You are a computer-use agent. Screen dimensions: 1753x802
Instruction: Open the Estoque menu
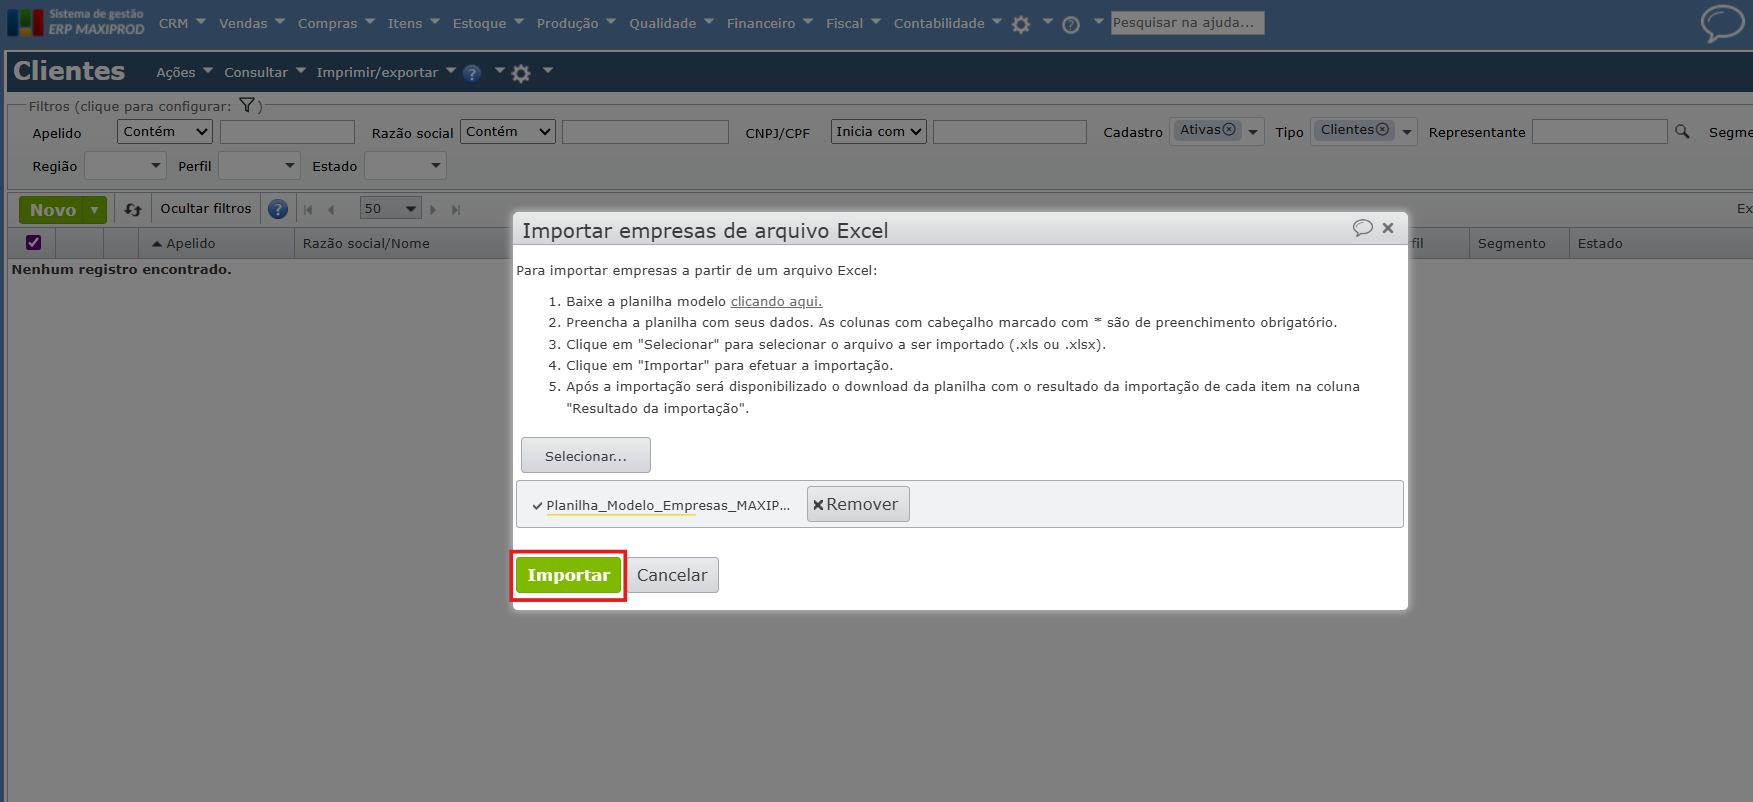[488, 23]
